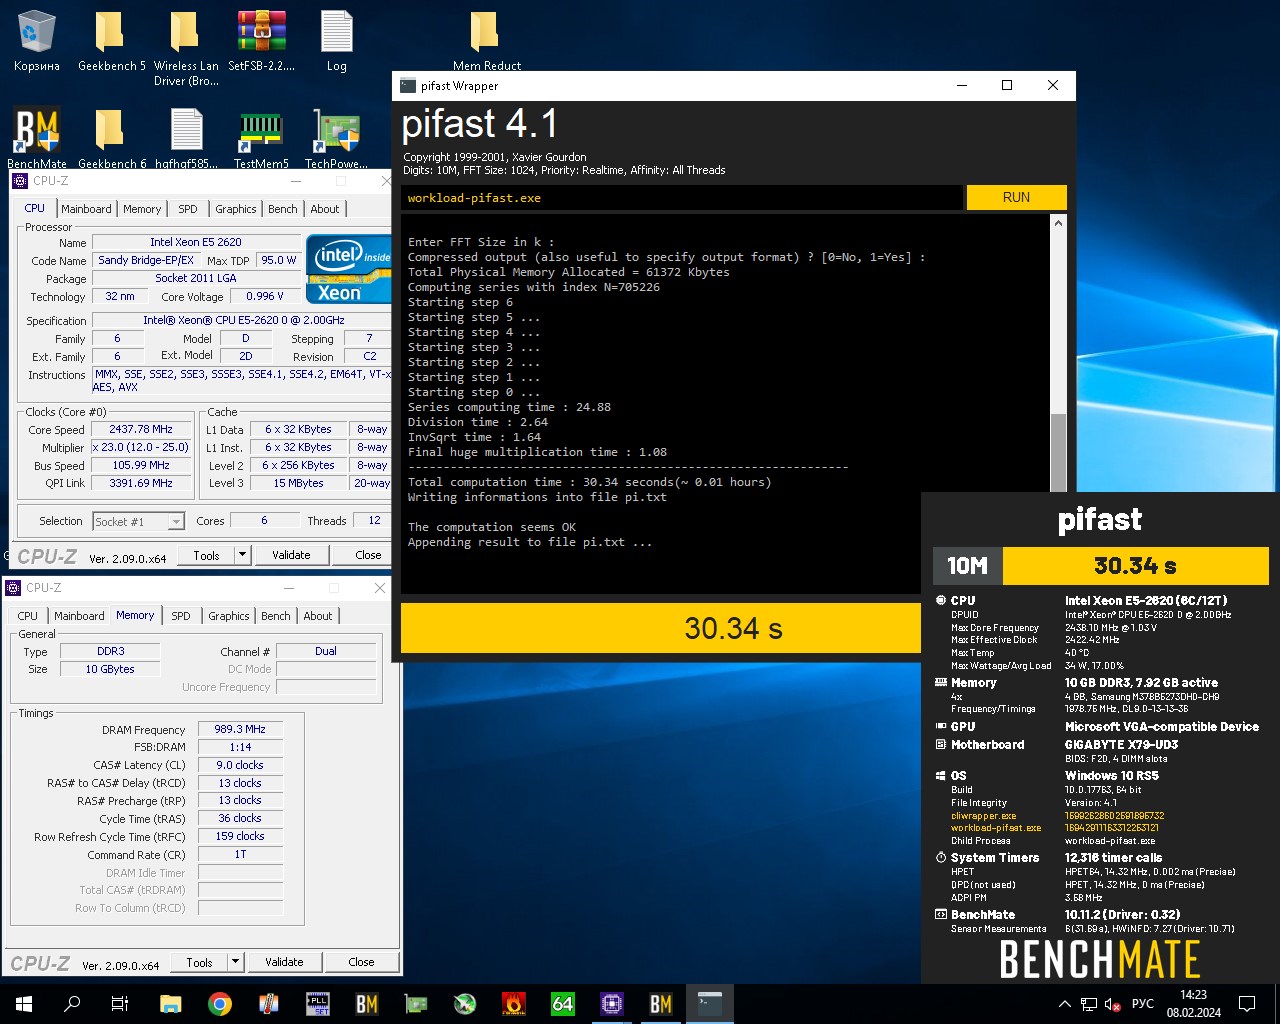
Task: Open File Explorer from the taskbar
Action: coord(171,1004)
